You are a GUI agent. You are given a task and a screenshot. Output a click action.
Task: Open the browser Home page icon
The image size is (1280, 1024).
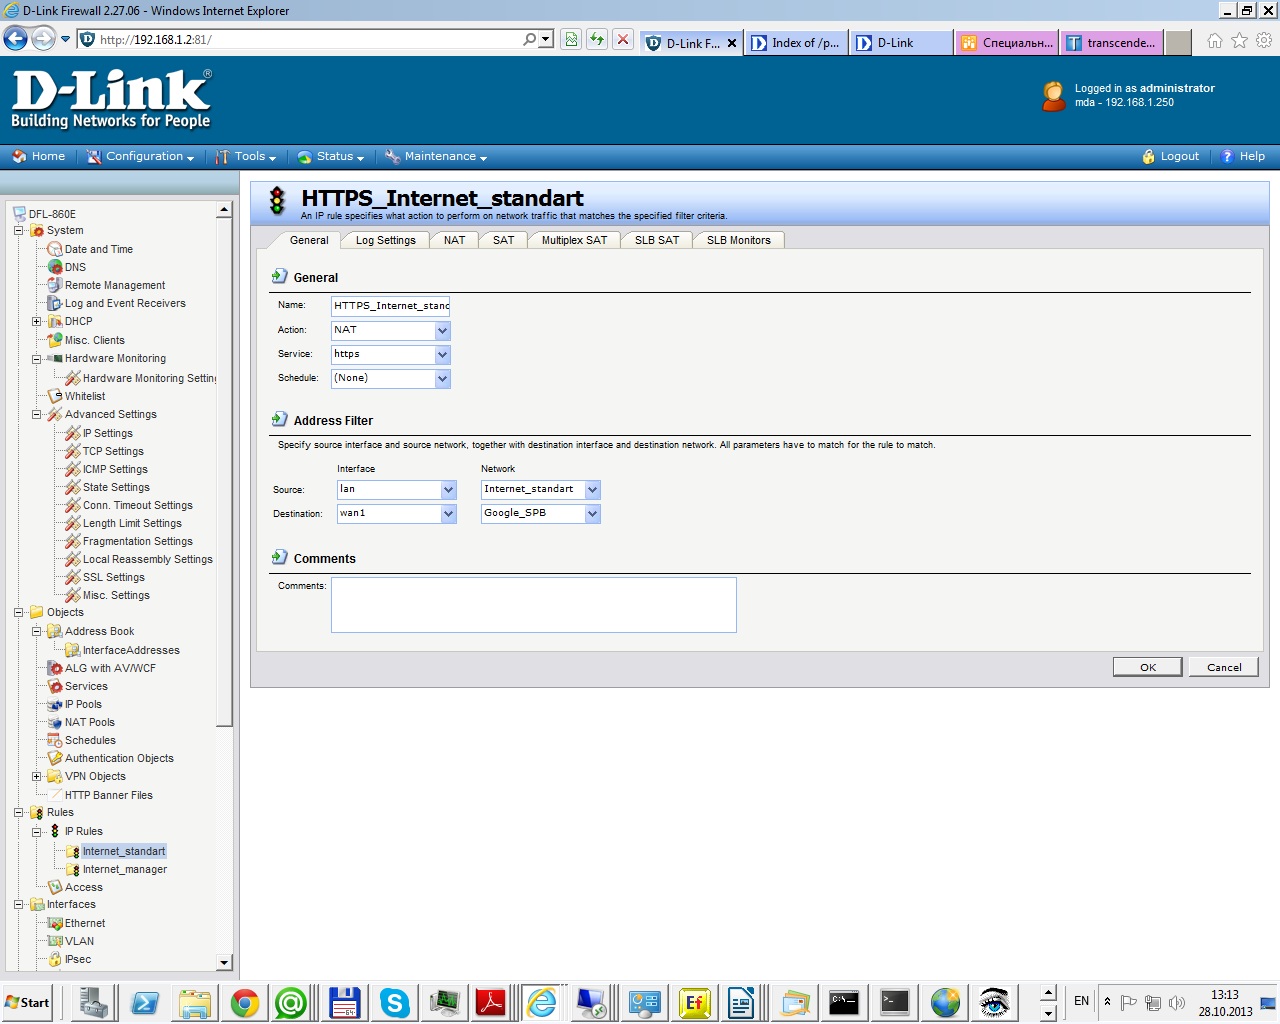point(1214,41)
